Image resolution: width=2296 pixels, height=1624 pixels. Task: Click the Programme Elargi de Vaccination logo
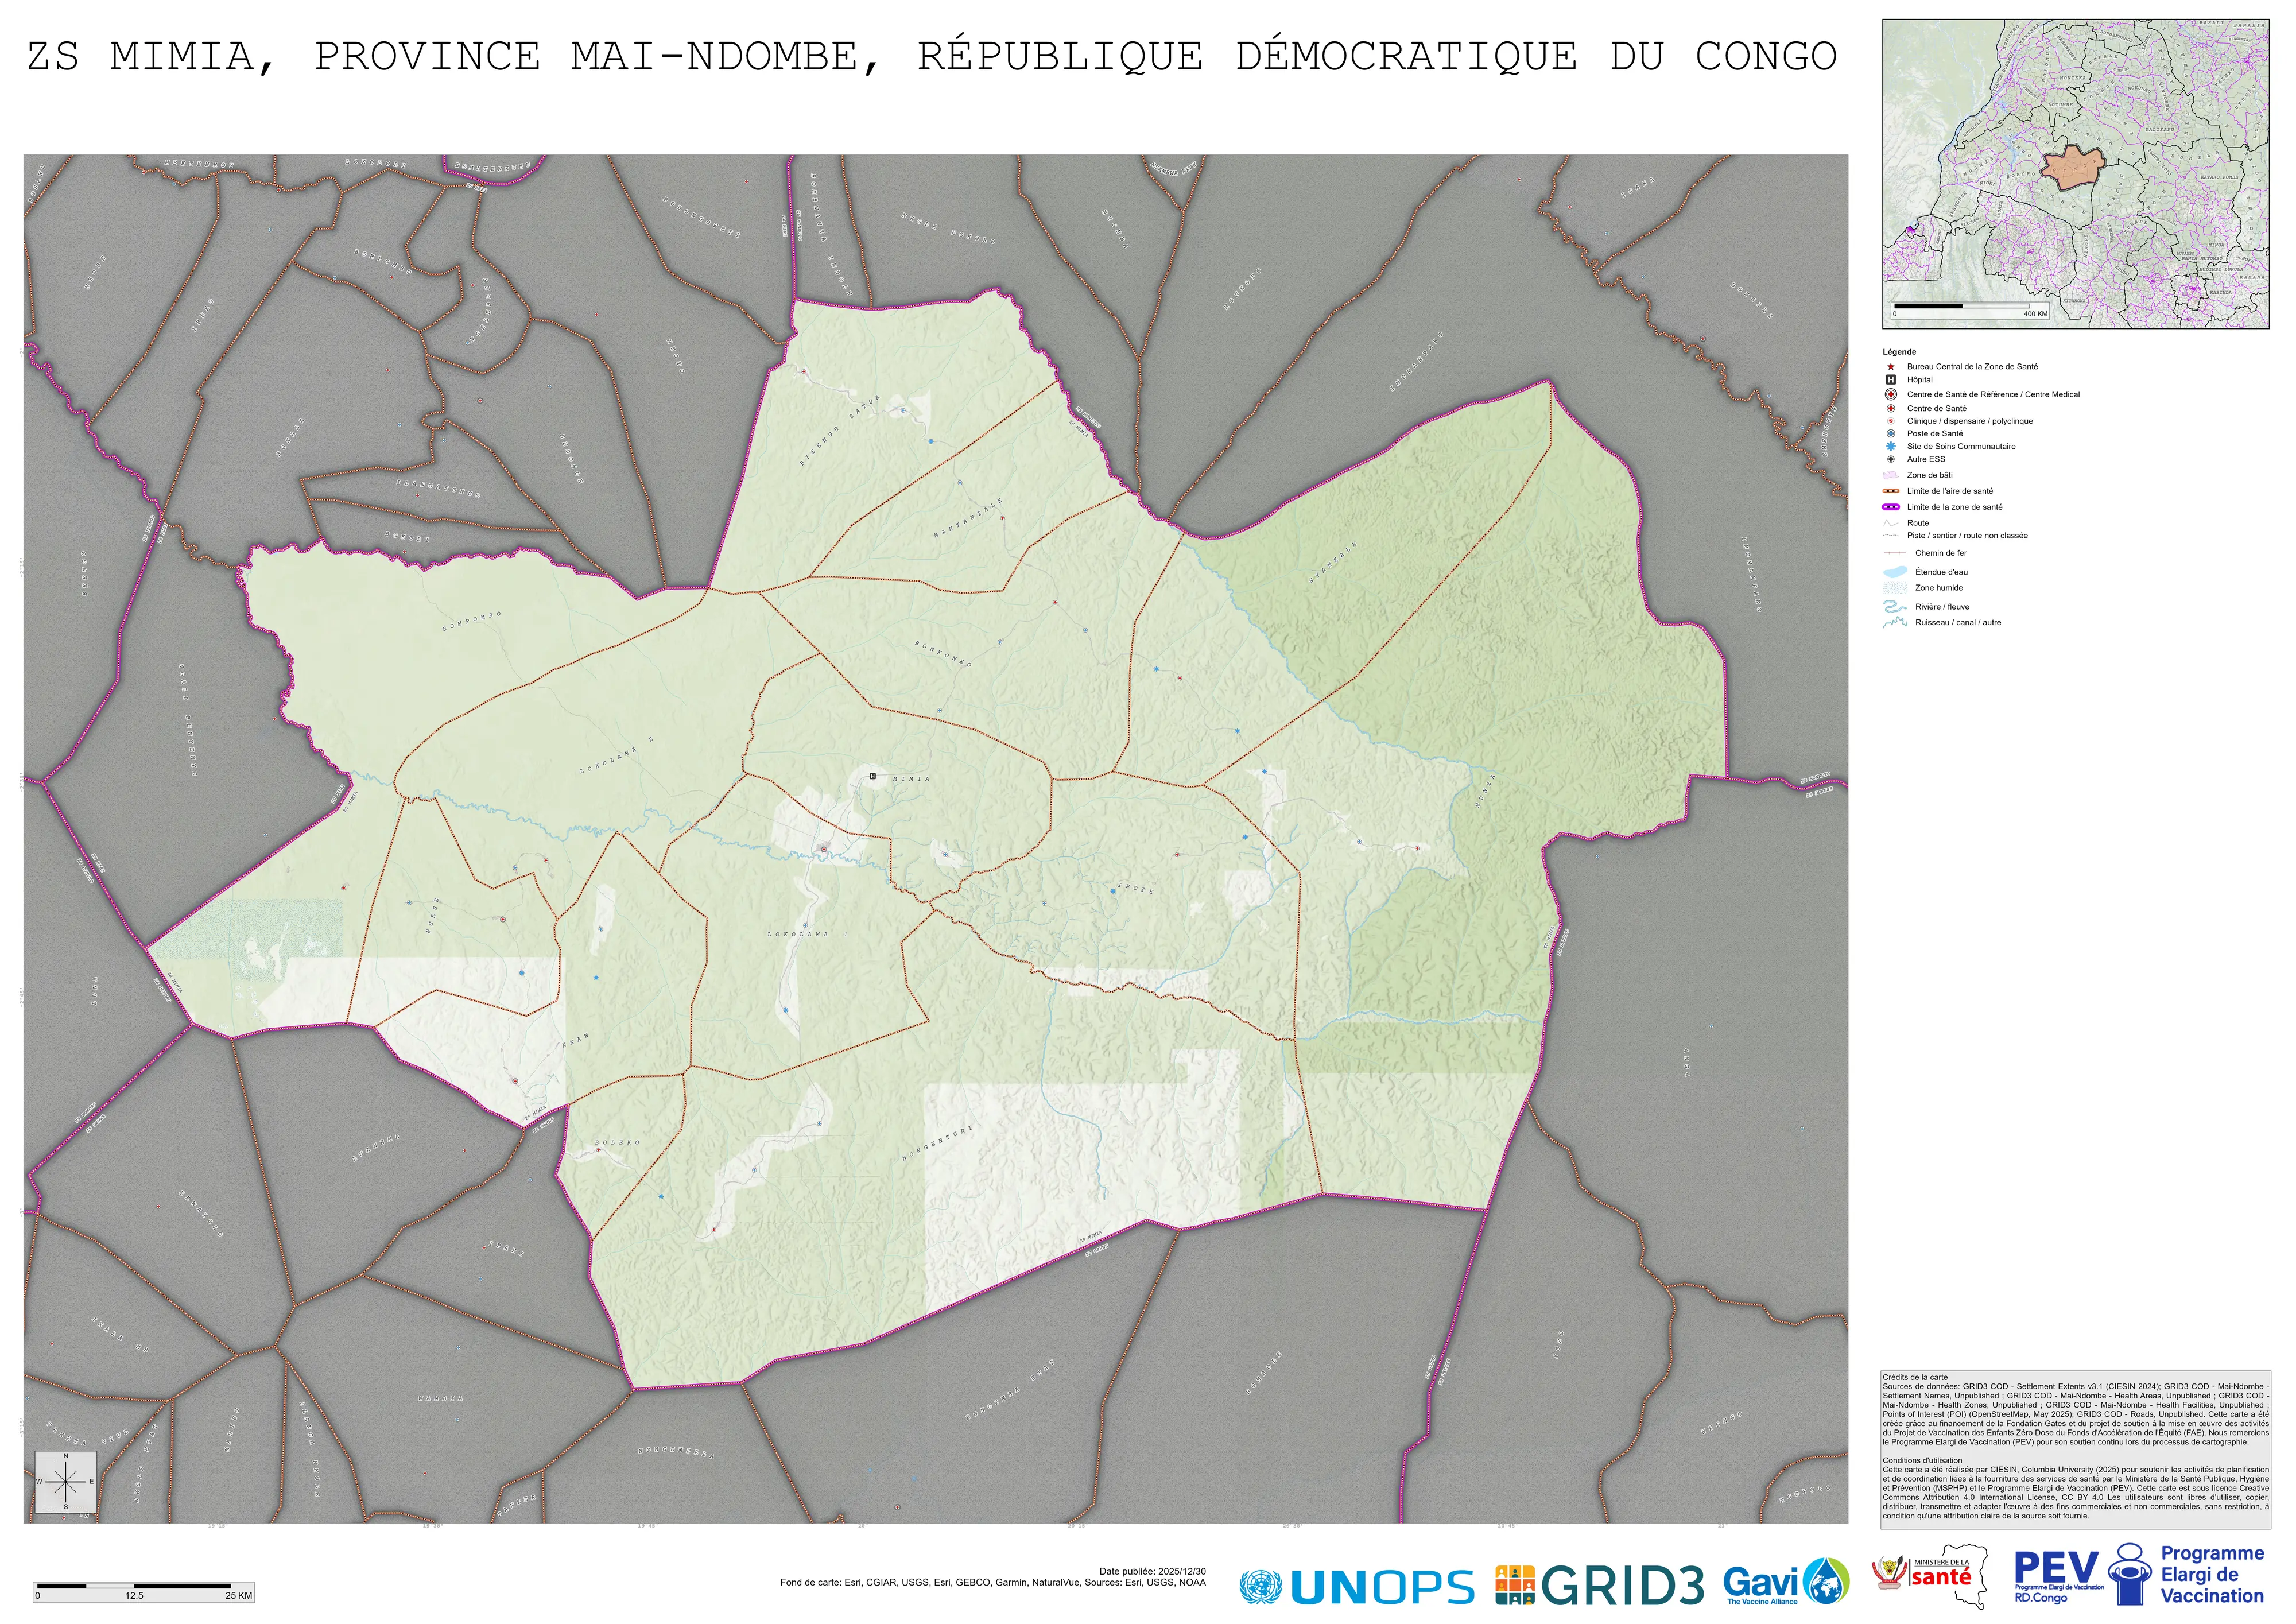[x=2186, y=1575]
